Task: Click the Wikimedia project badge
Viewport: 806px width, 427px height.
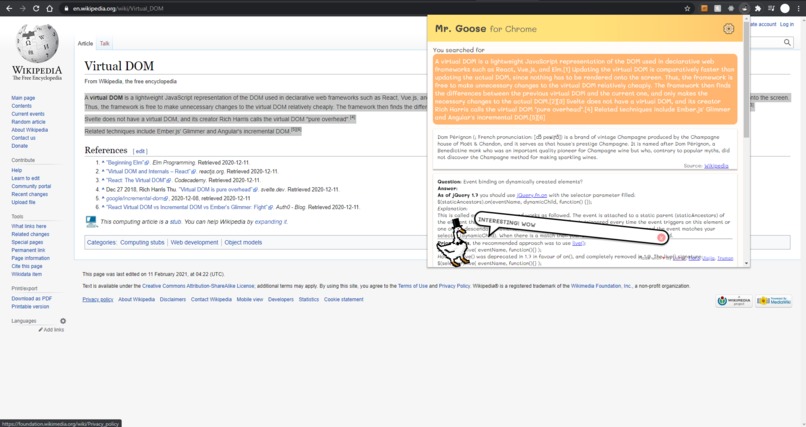Action: click(734, 301)
